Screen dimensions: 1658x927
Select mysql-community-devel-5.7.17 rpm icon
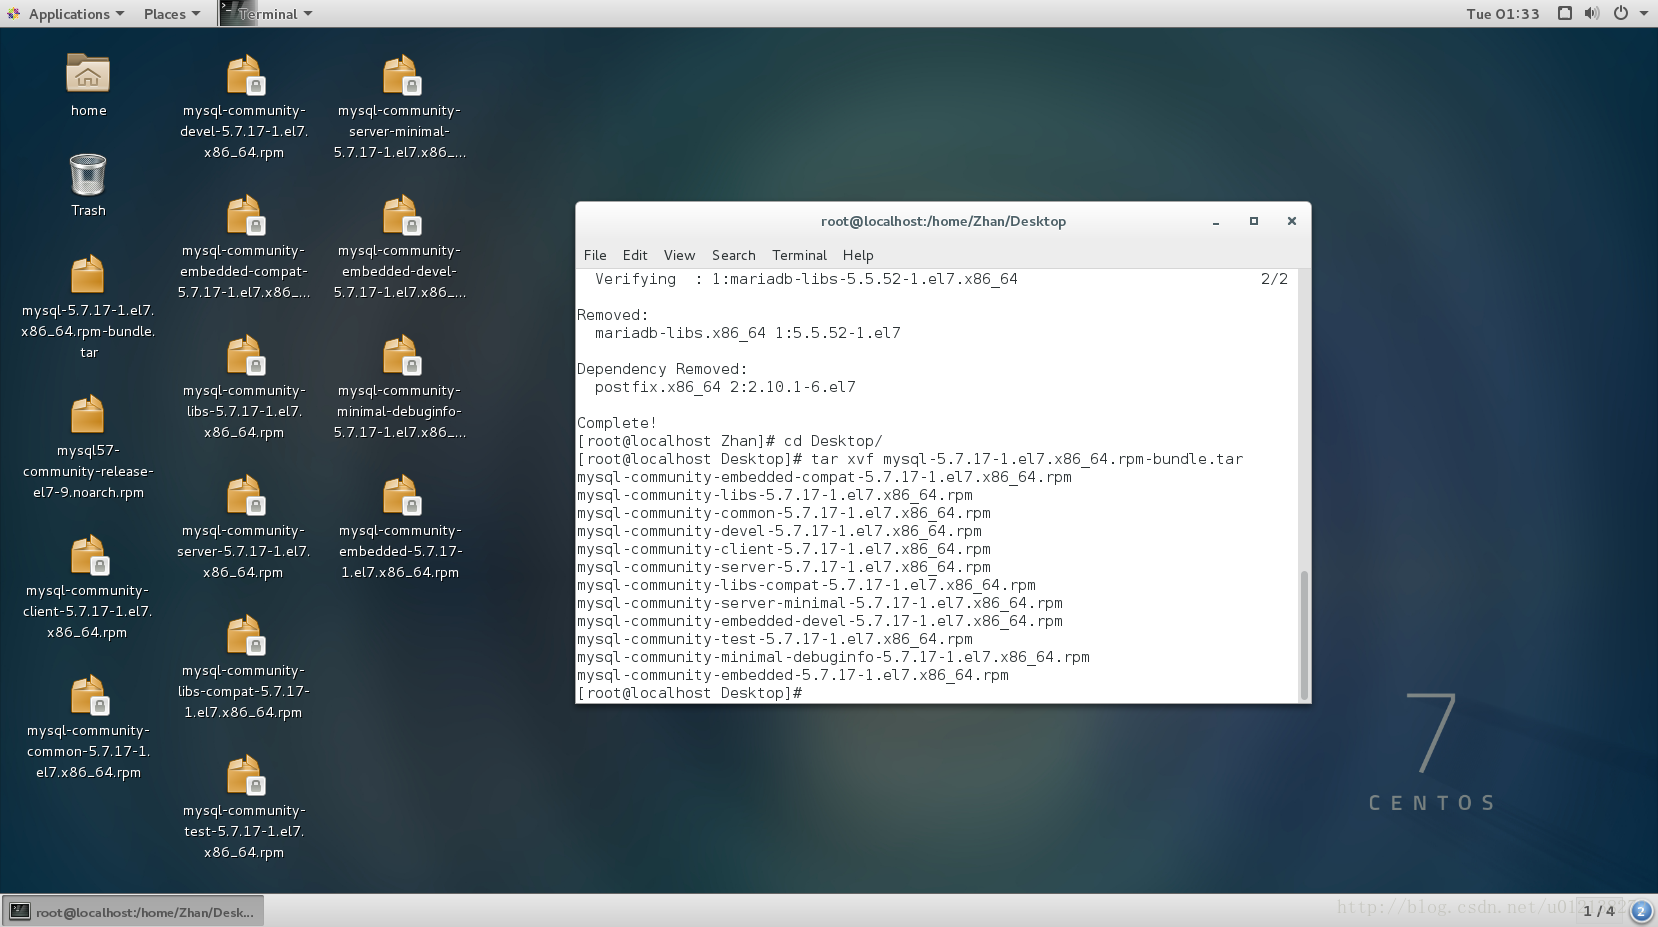(244, 75)
